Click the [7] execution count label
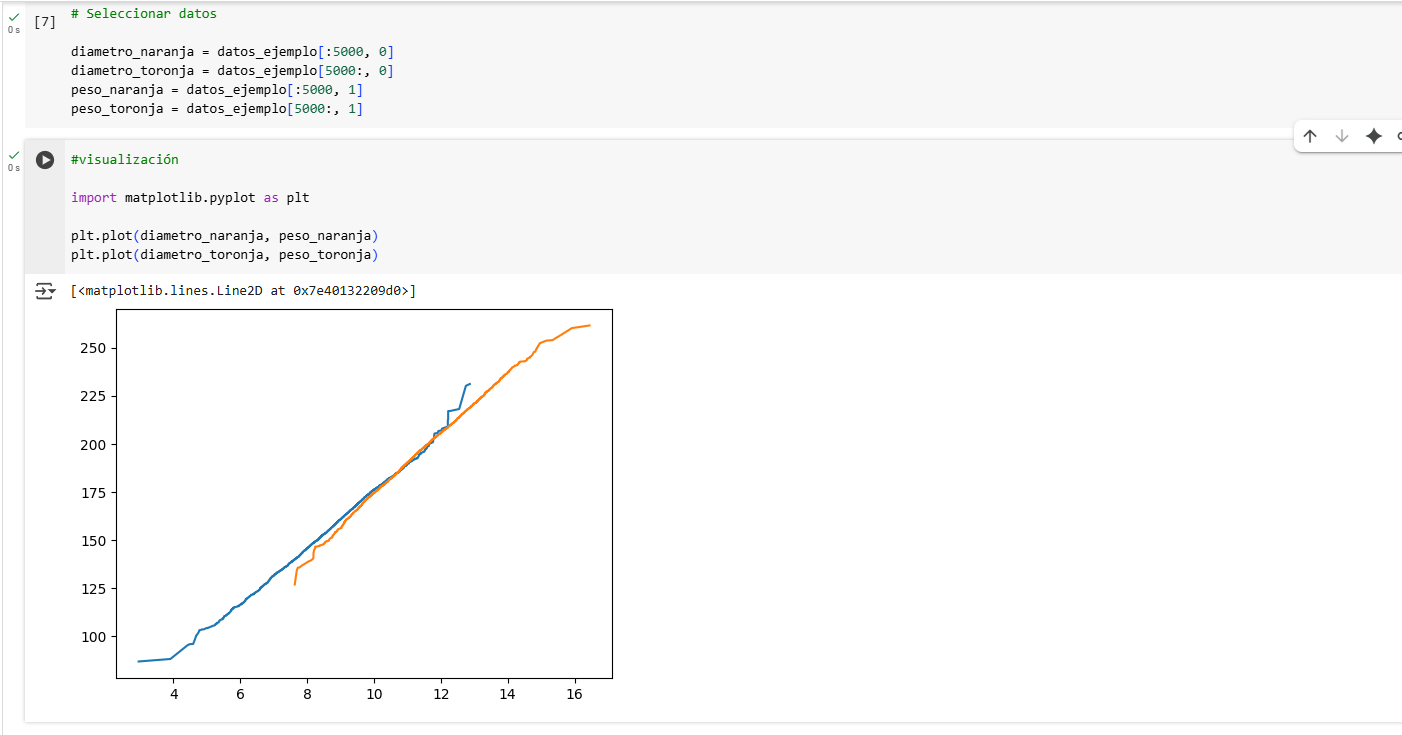This screenshot has height=735, width=1402. point(45,22)
